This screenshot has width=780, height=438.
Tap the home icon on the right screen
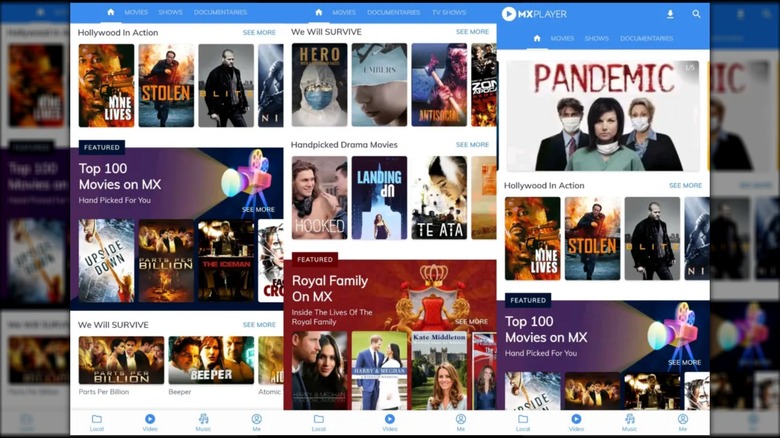pos(537,38)
